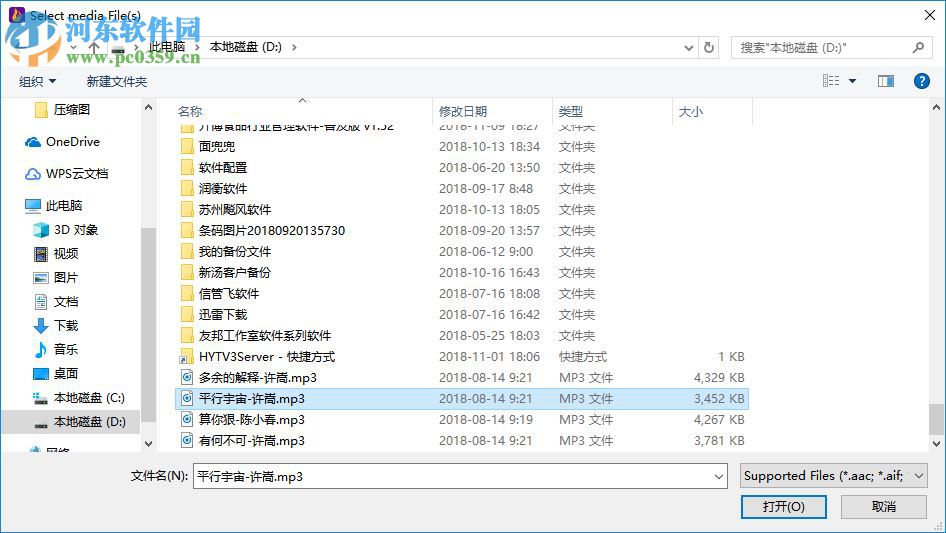The width and height of the screenshot is (946, 533).
Task: Toggle the preview pane icon
Action: [x=886, y=81]
